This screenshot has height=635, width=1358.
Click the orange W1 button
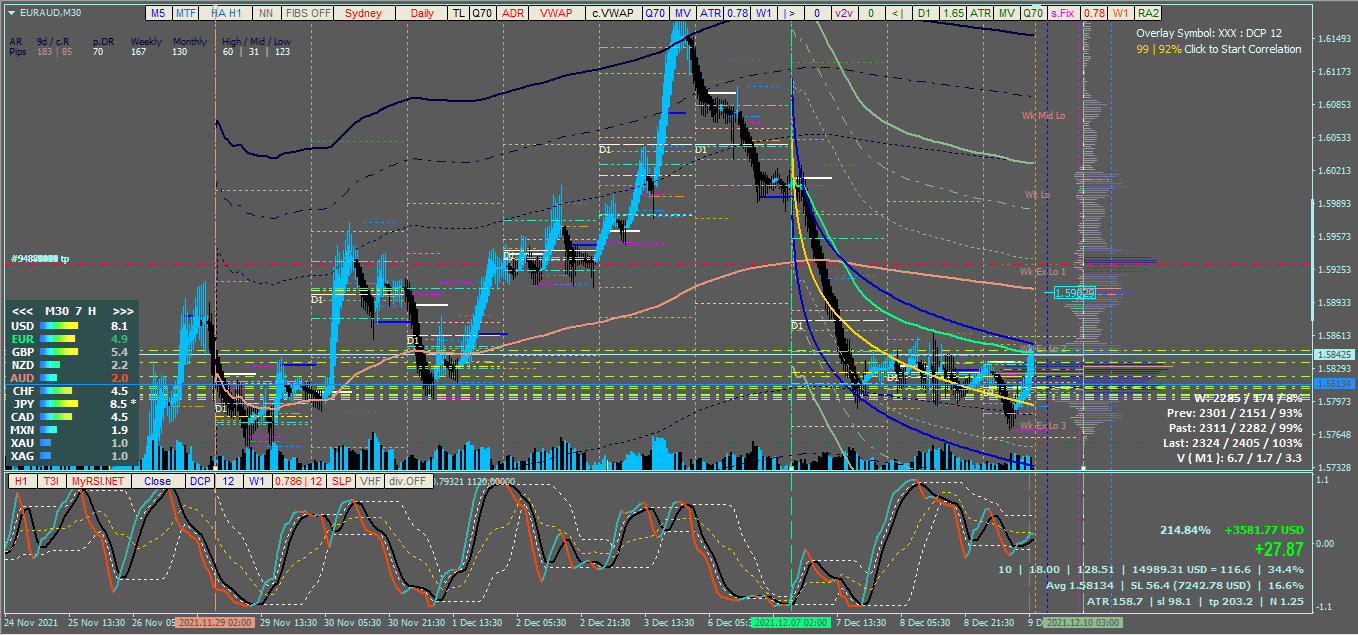click(x=1121, y=13)
